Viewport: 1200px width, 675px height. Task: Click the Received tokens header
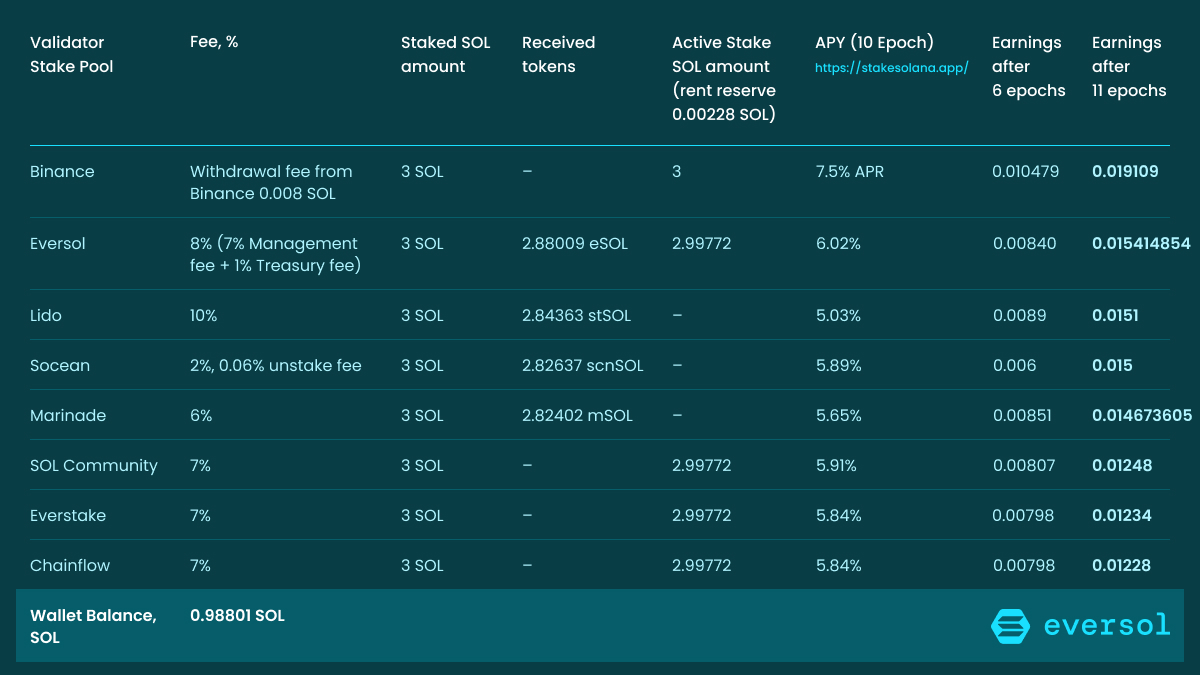(559, 55)
